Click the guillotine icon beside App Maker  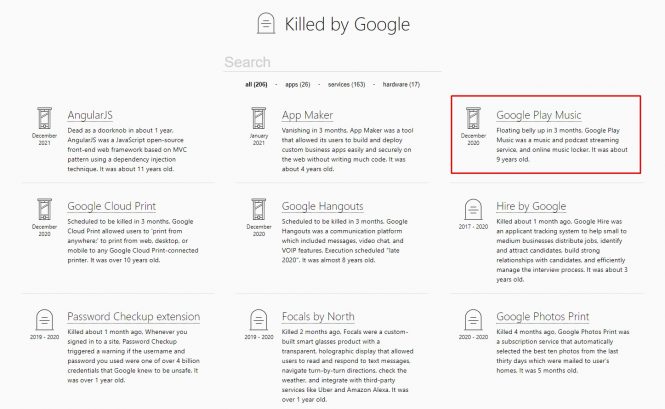258,117
